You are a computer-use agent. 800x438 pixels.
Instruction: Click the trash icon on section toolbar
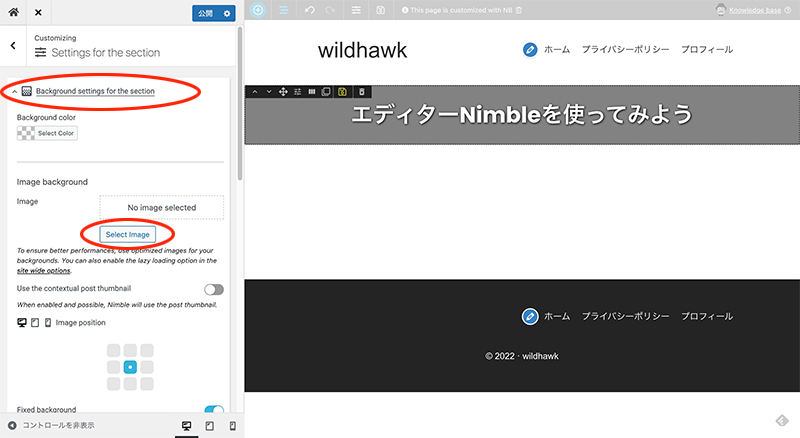362,92
